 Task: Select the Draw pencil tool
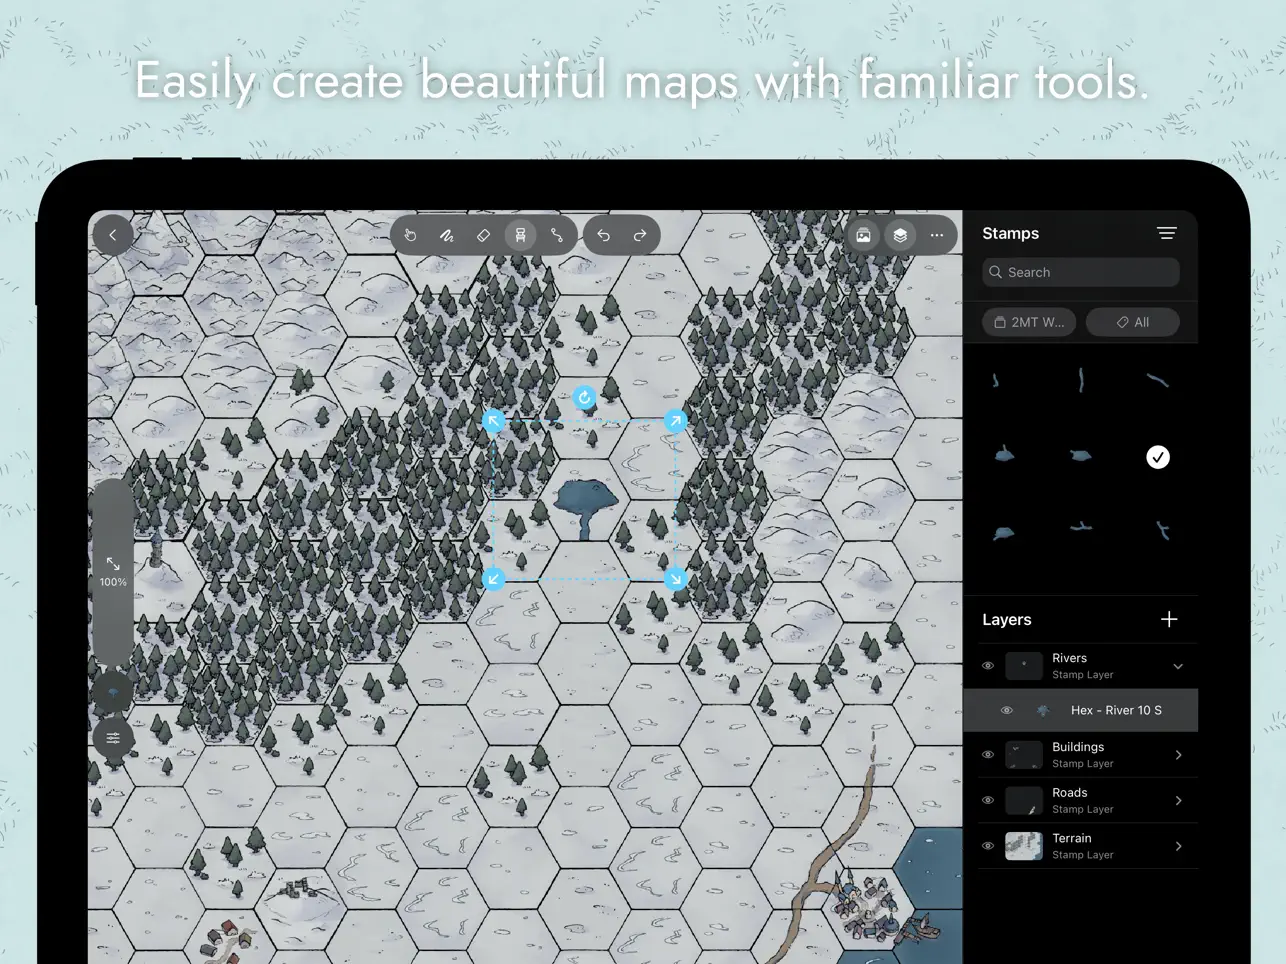click(447, 235)
